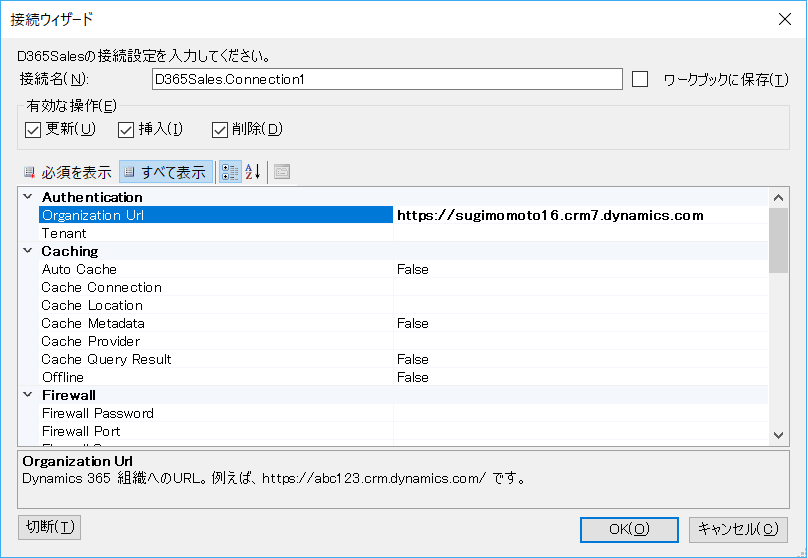Click the すべて表示 toolbar button

(x=166, y=172)
